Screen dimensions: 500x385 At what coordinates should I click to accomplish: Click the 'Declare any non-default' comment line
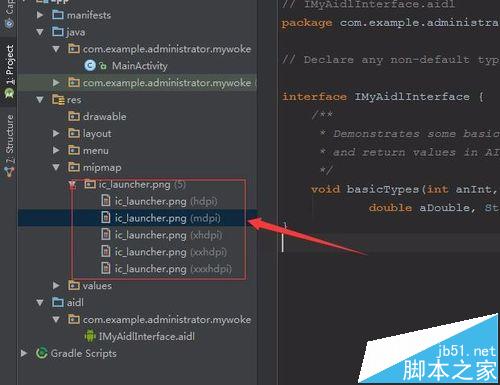390,60
